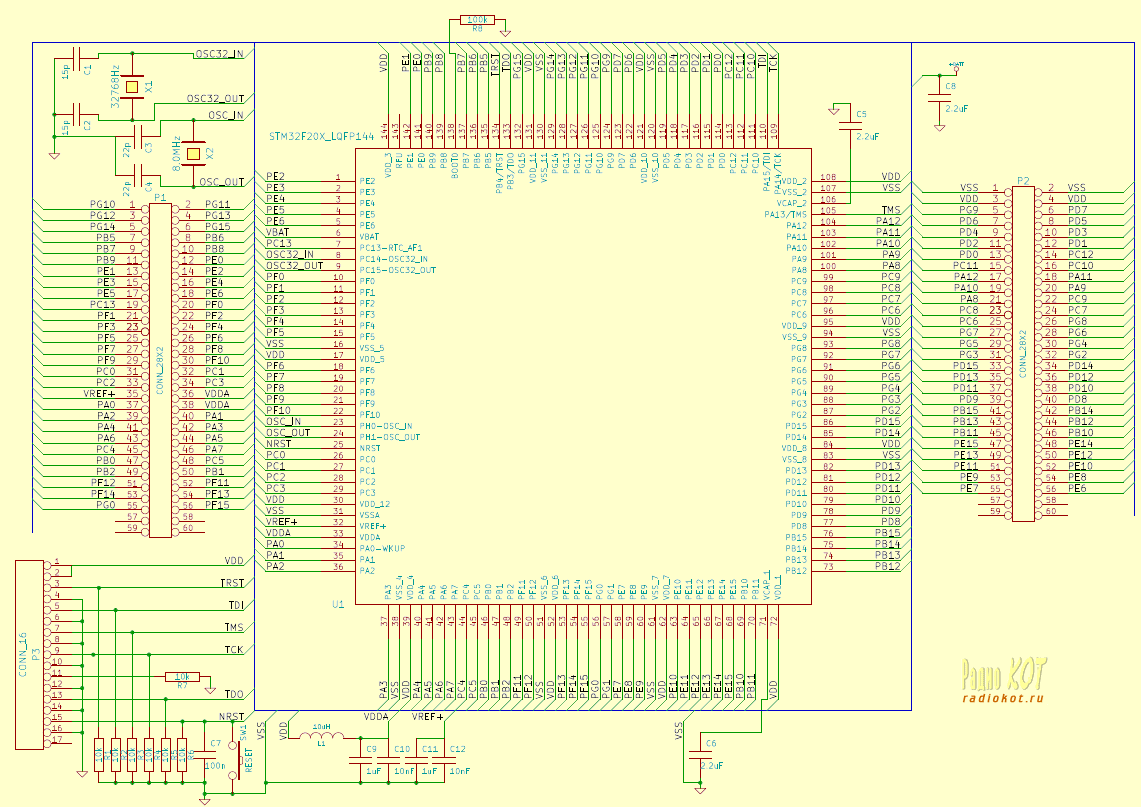
Task: Select the X2 8.0MHz crystal symbol
Action: click(193, 154)
